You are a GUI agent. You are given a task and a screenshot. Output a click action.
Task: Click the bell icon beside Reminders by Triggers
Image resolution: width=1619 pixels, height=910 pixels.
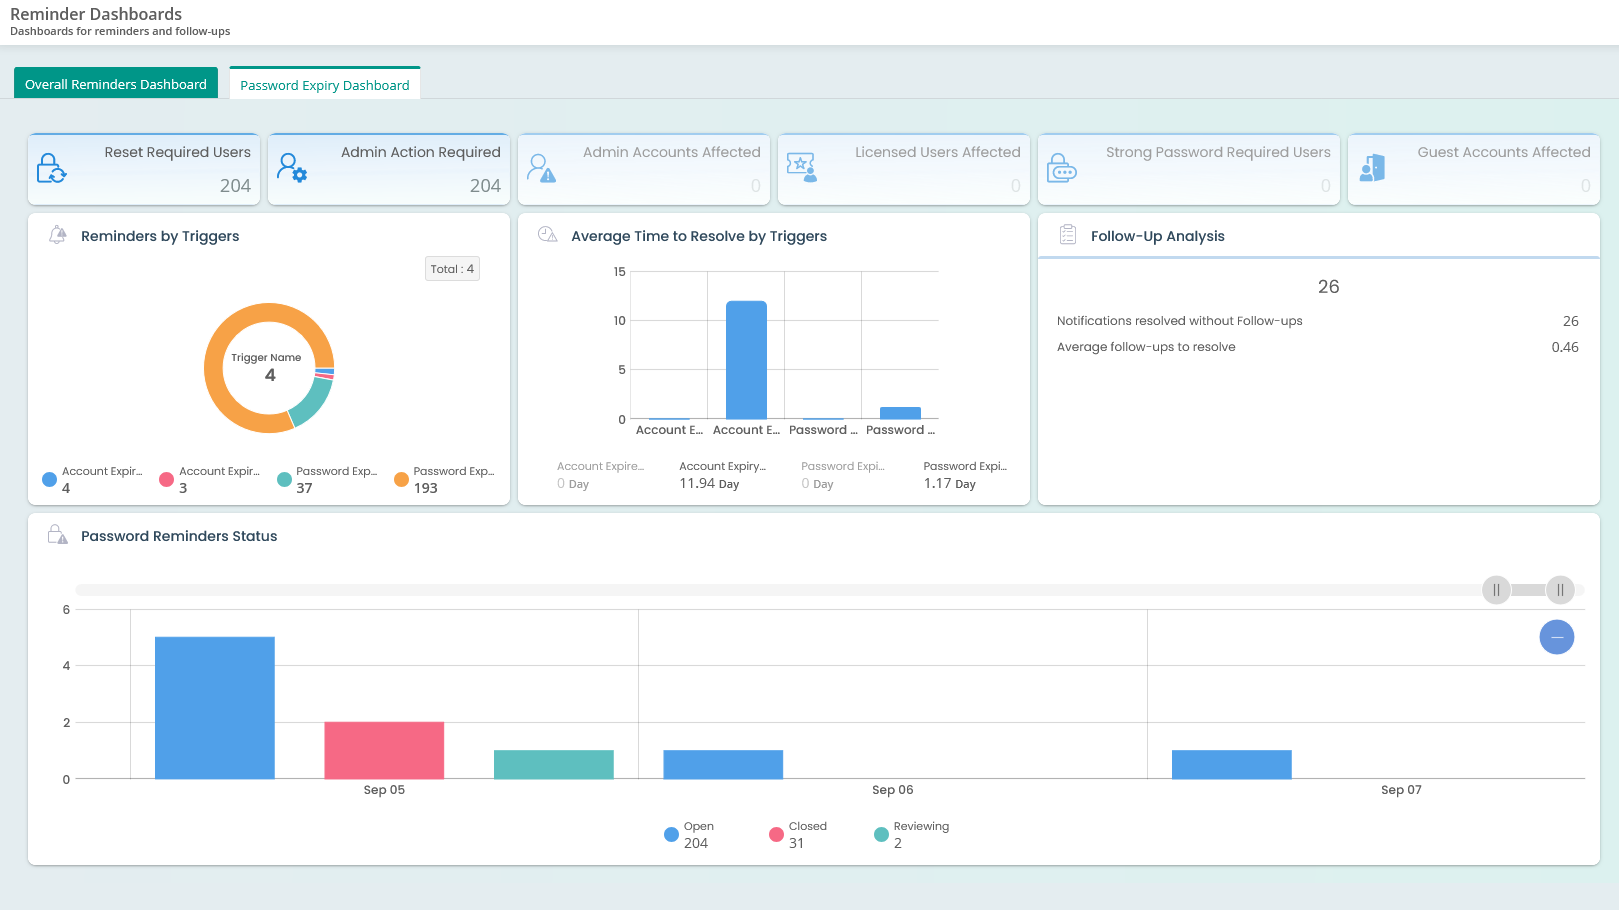(57, 235)
